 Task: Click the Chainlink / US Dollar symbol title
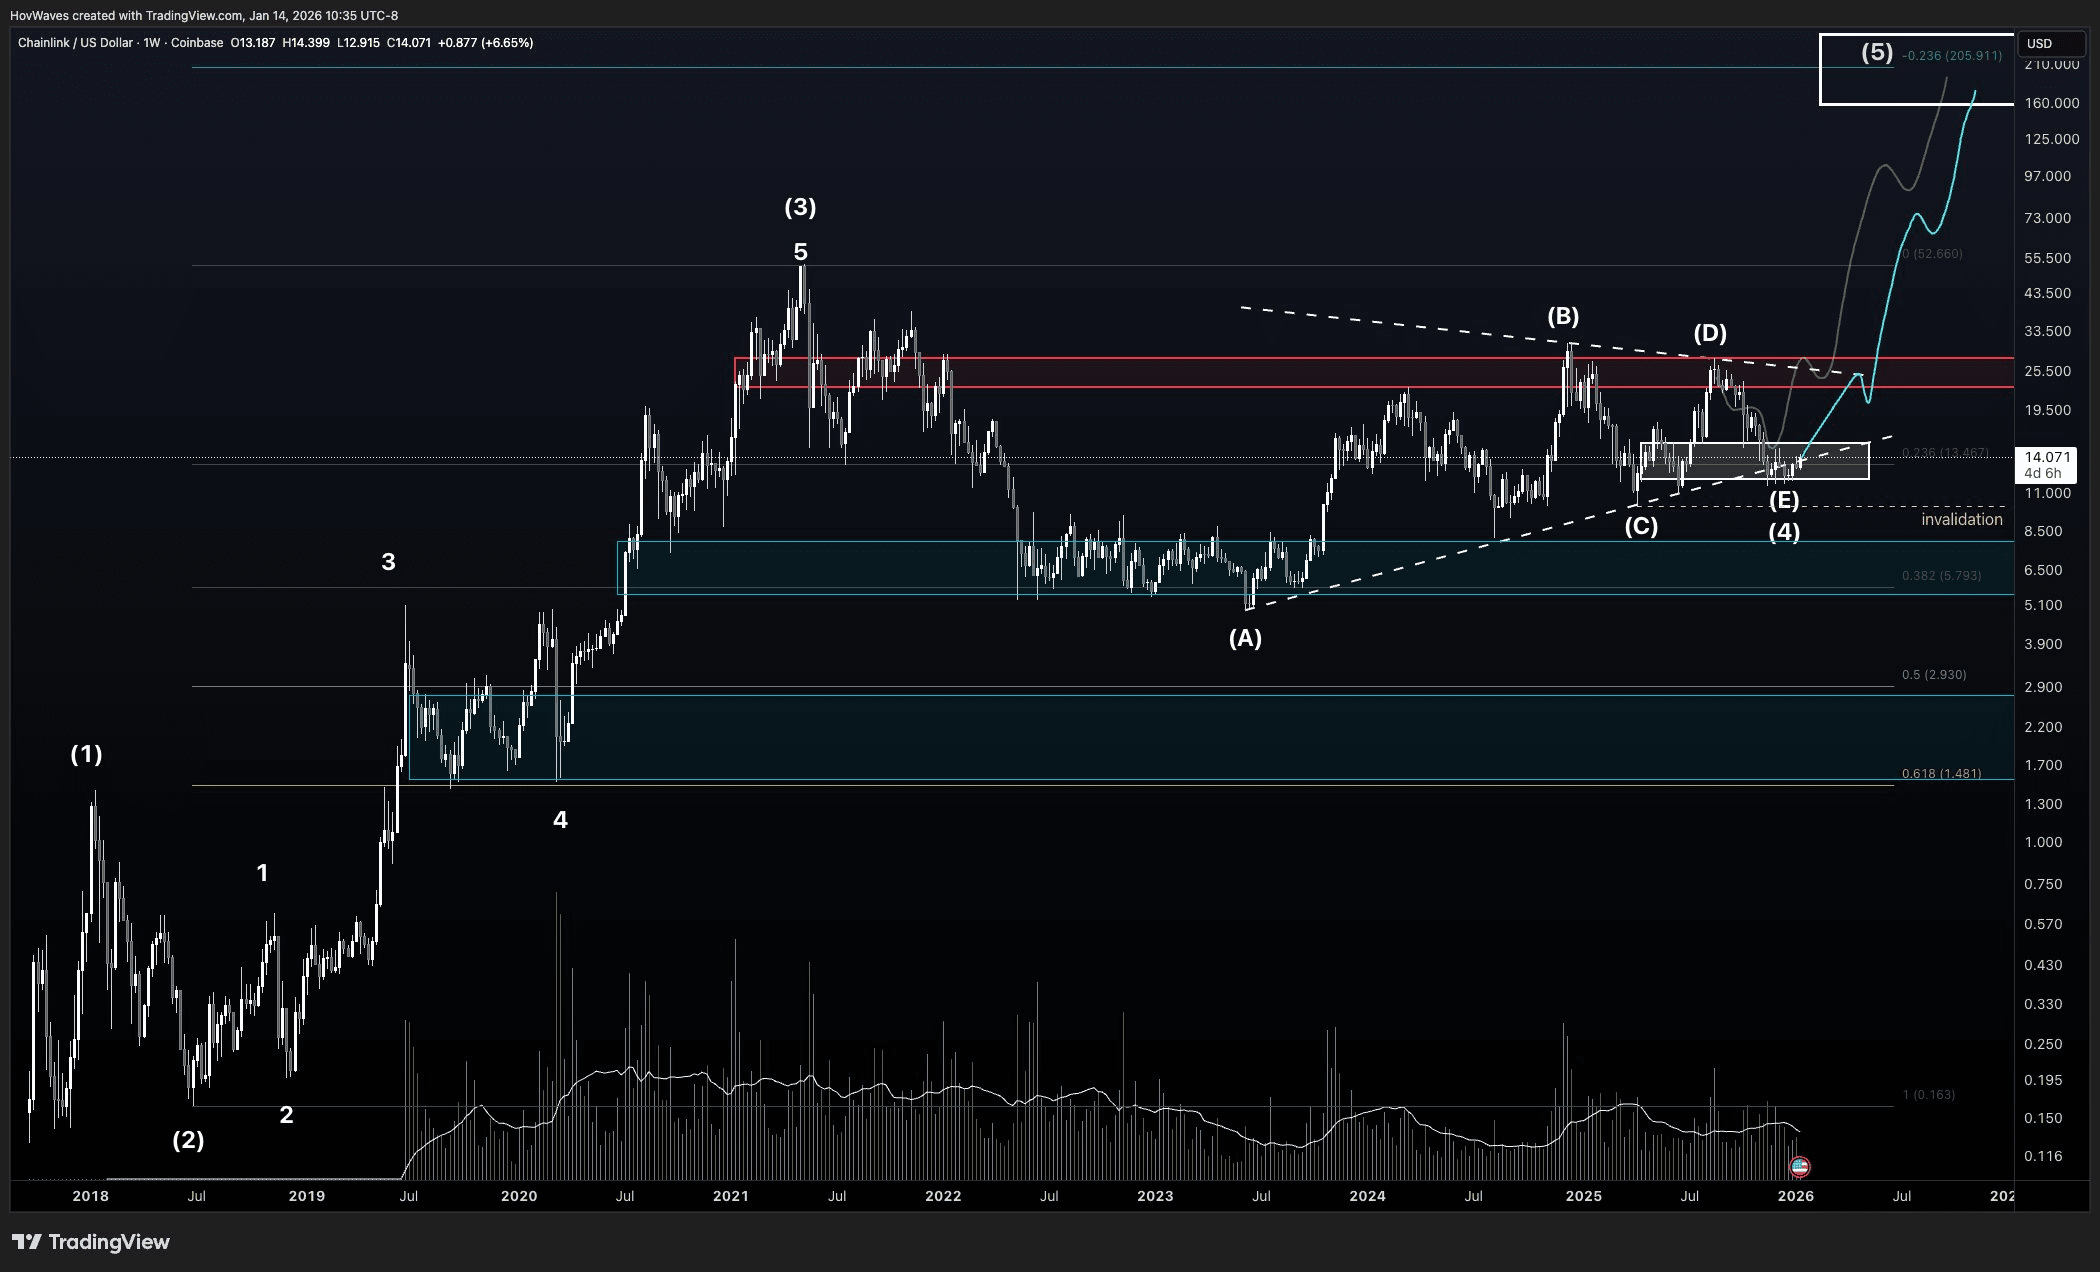tap(75, 43)
